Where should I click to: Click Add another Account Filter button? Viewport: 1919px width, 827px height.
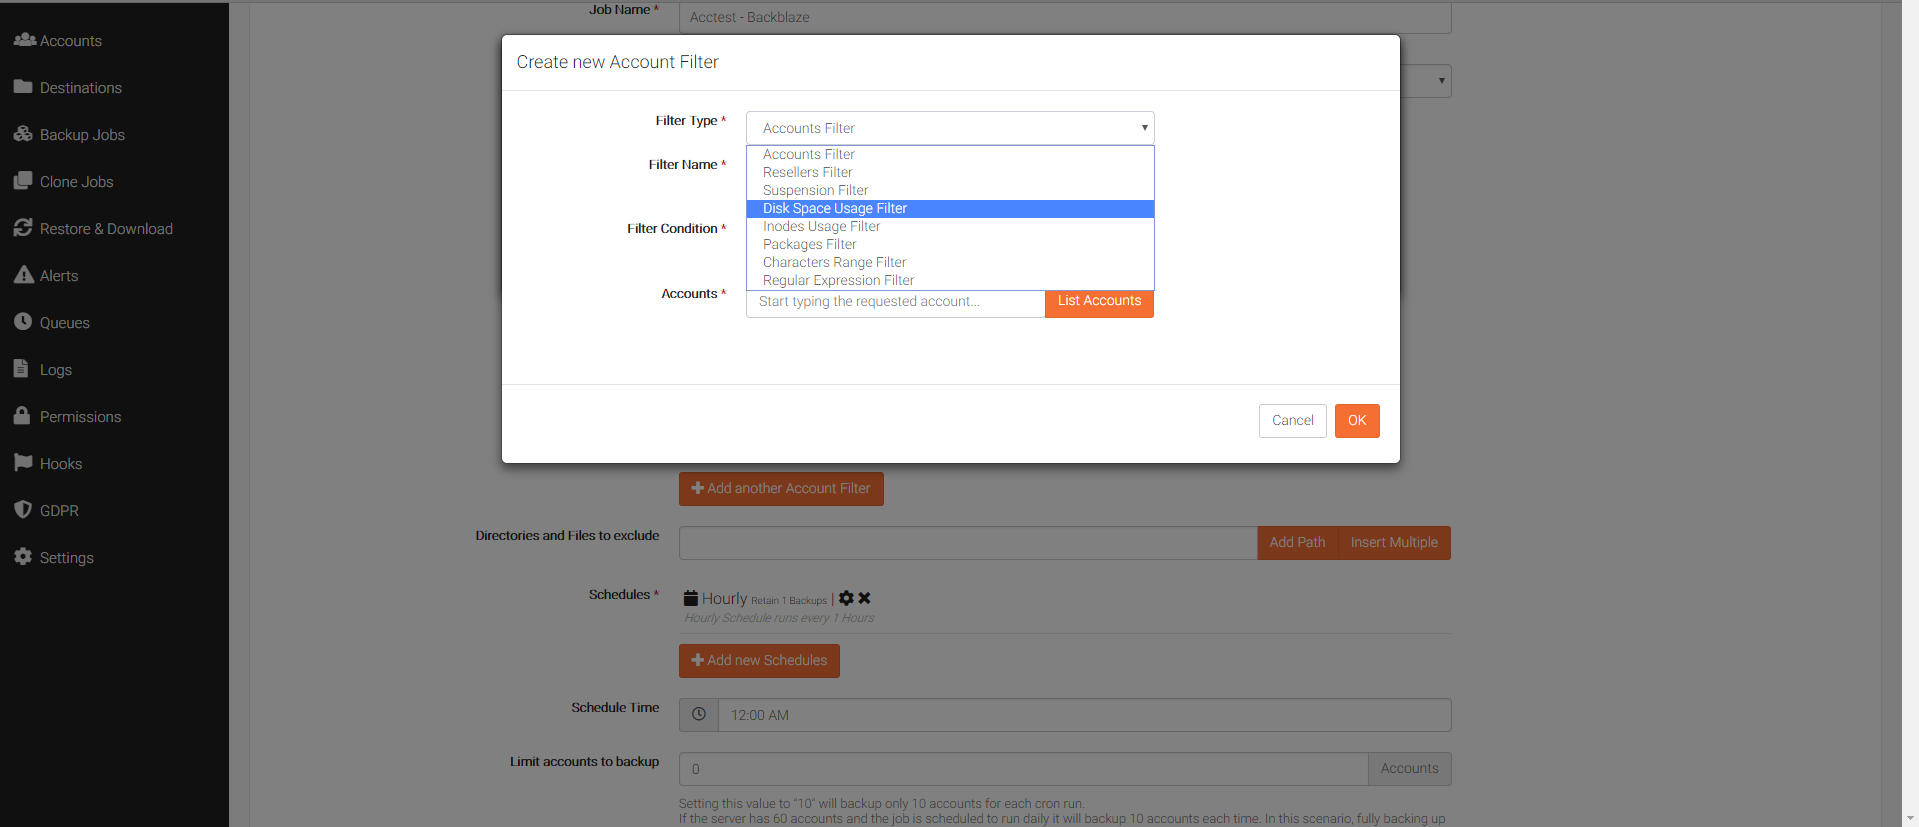click(x=781, y=489)
